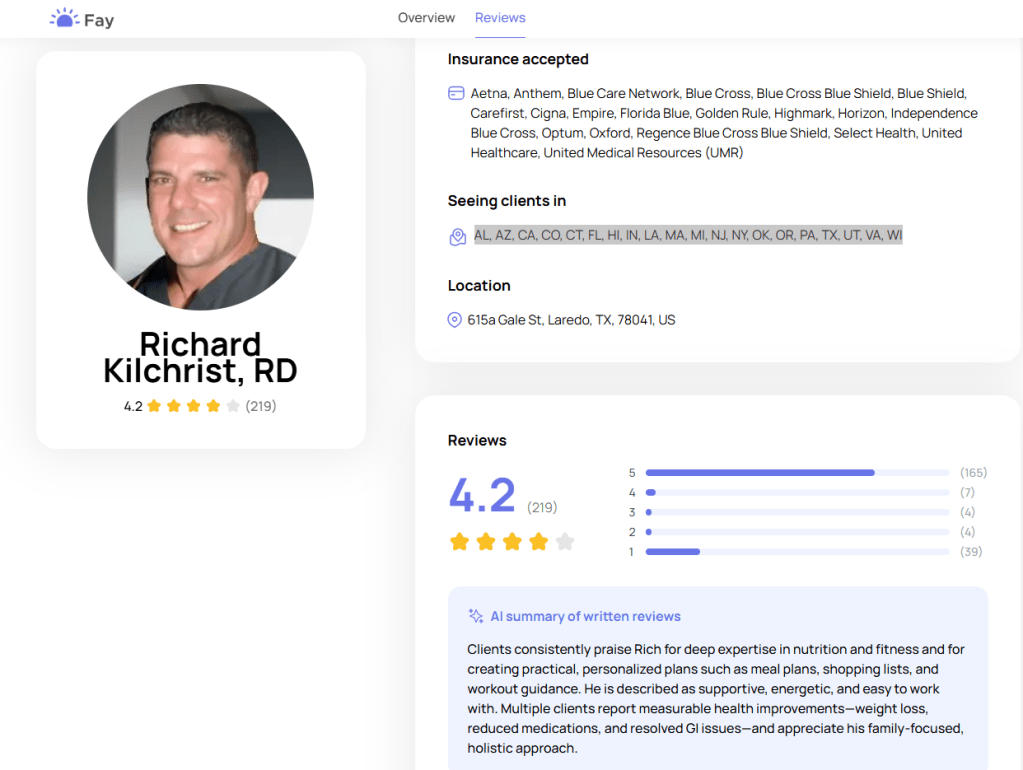Click the Fay brand name text
The width and height of the screenshot is (1023, 770).
[99, 20]
